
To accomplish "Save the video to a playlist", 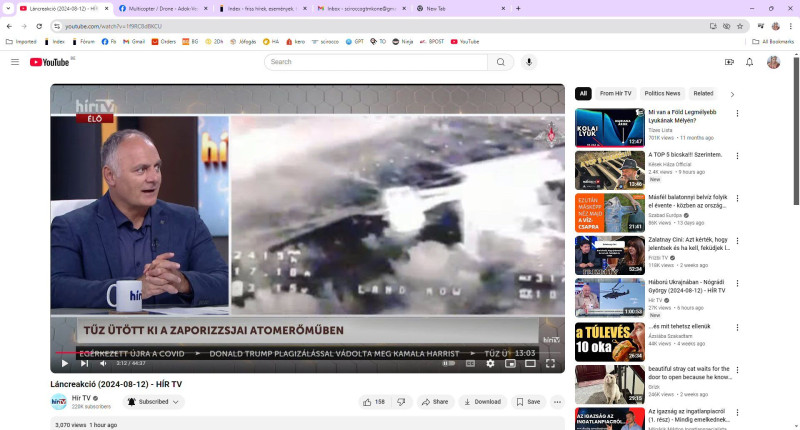I will [x=528, y=402].
